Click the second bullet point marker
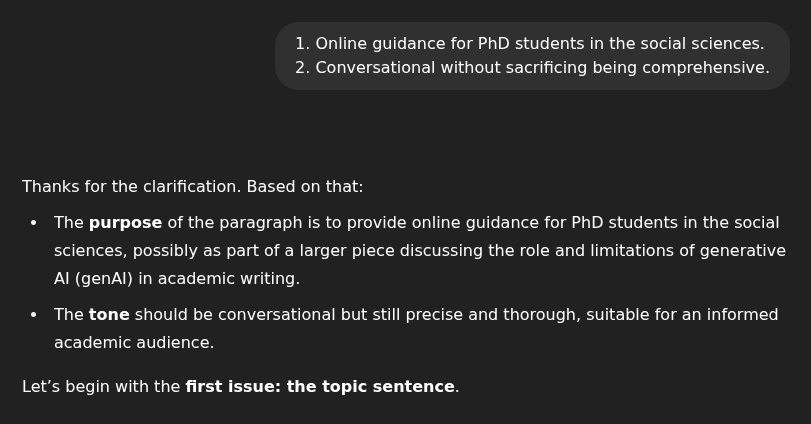Image resolution: width=811 pixels, height=424 pixels. click(33, 315)
